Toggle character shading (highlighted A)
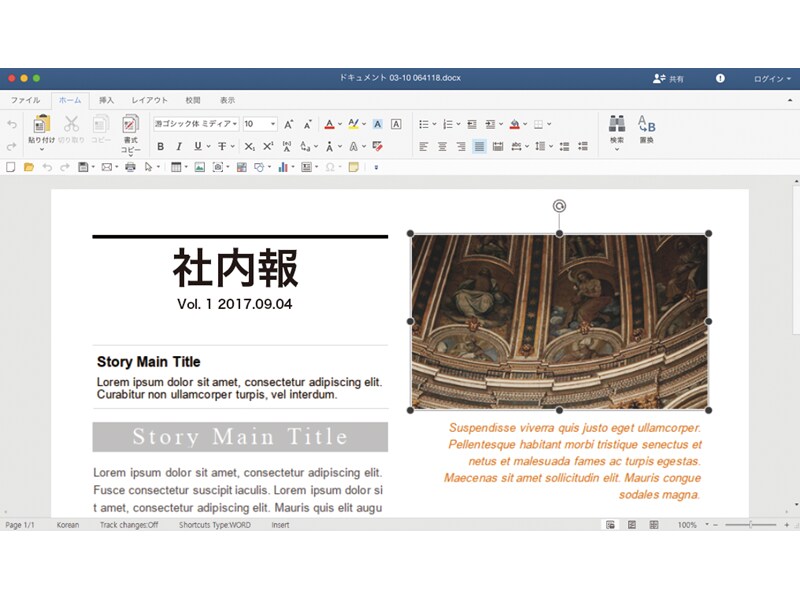800x600 pixels. point(378,124)
